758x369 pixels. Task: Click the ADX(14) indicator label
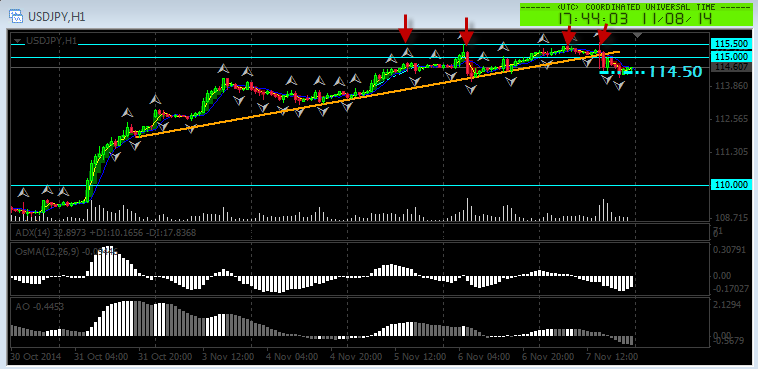pos(106,233)
